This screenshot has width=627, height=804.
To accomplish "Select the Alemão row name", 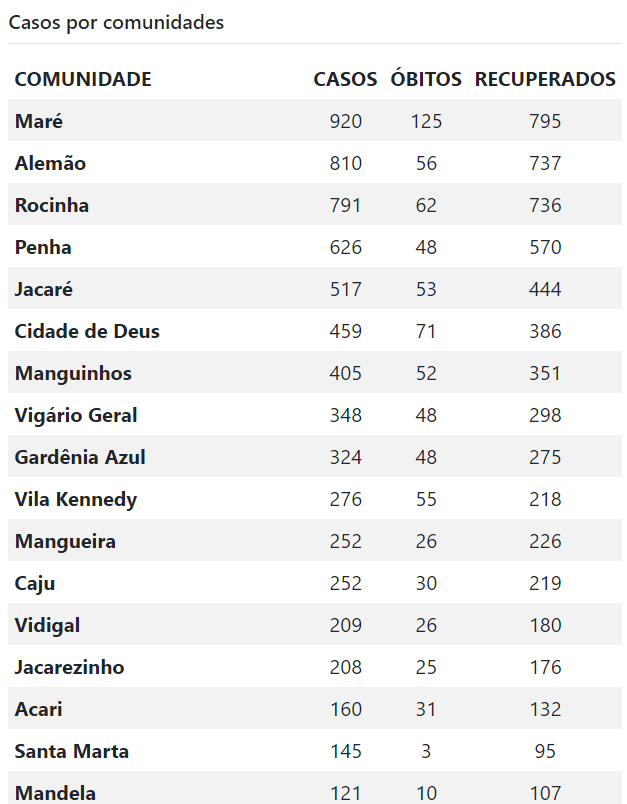I will tap(50, 163).
